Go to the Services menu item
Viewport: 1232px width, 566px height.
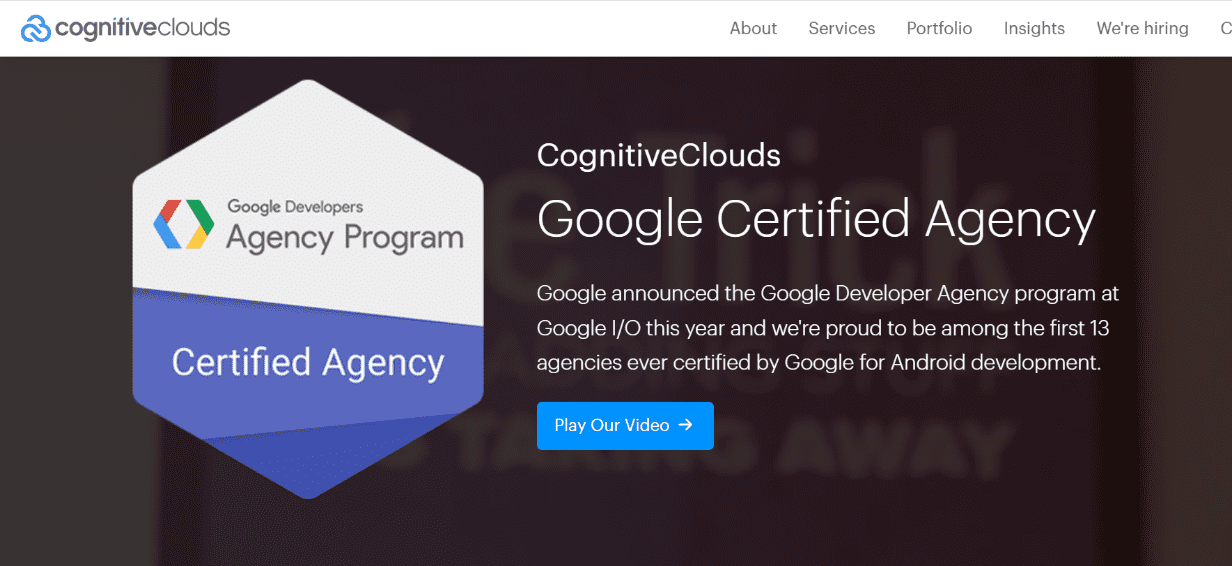click(842, 28)
